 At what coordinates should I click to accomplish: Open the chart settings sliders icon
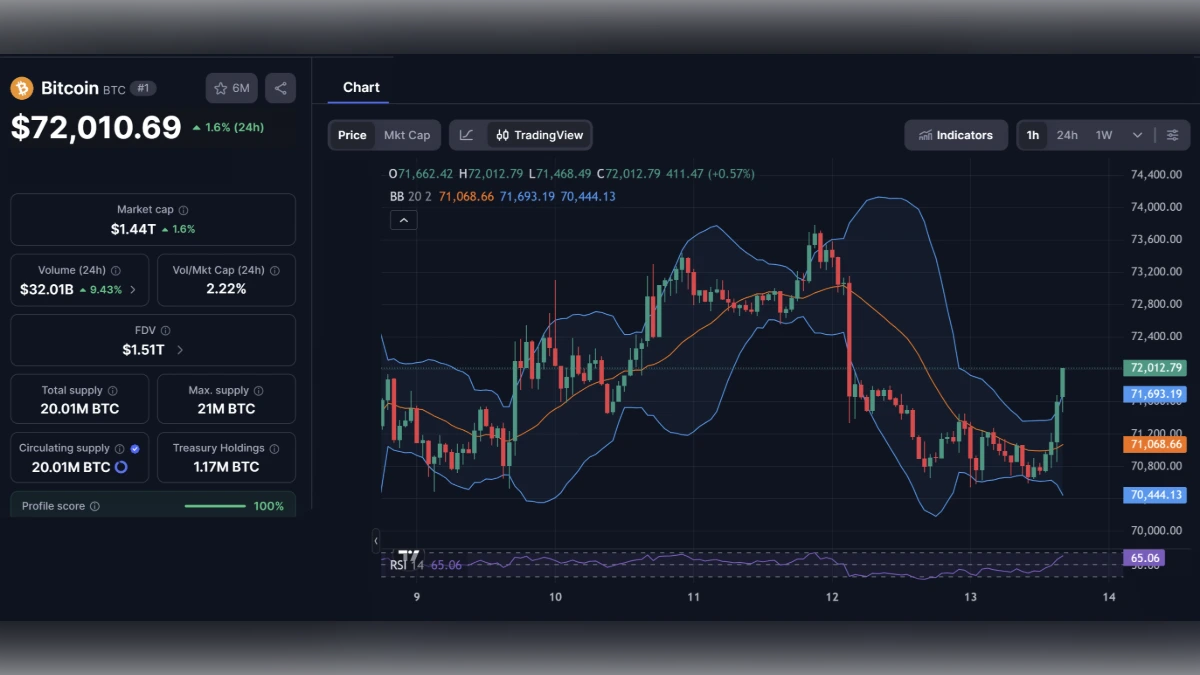coord(1172,135)
